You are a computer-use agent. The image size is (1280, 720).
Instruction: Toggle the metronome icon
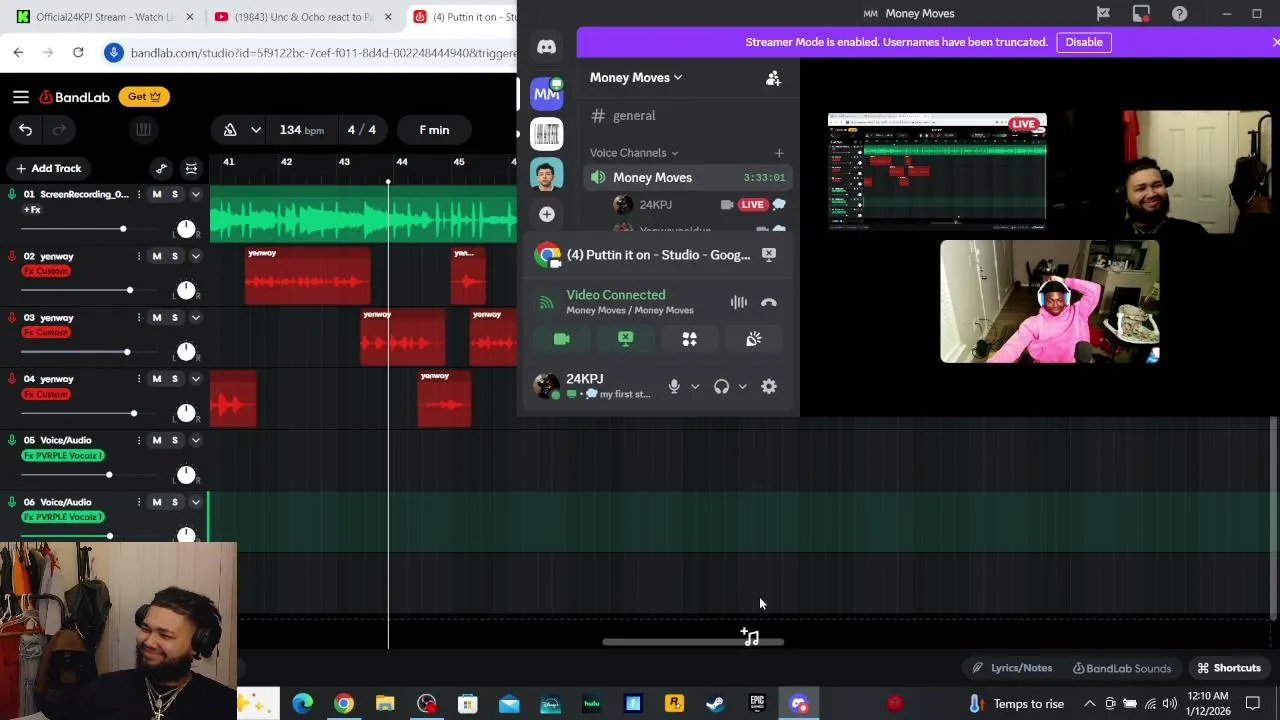pos(230,130)
